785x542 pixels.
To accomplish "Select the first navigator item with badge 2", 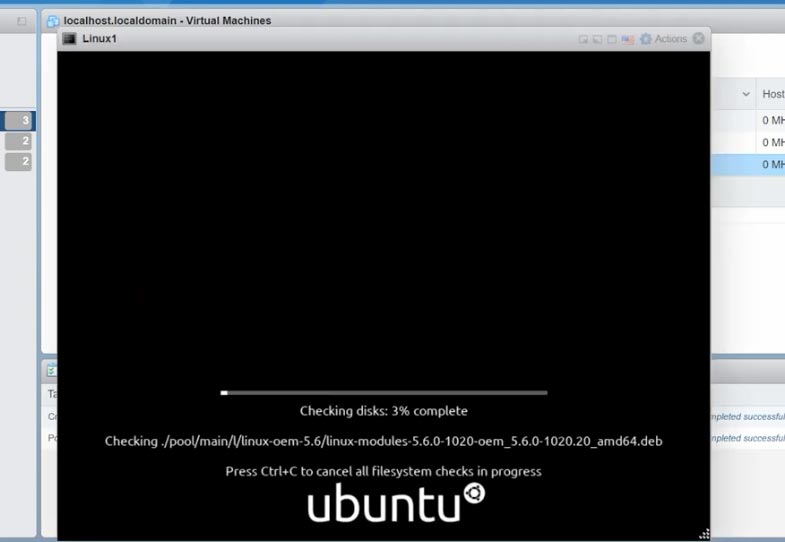I will click(18, 141).
